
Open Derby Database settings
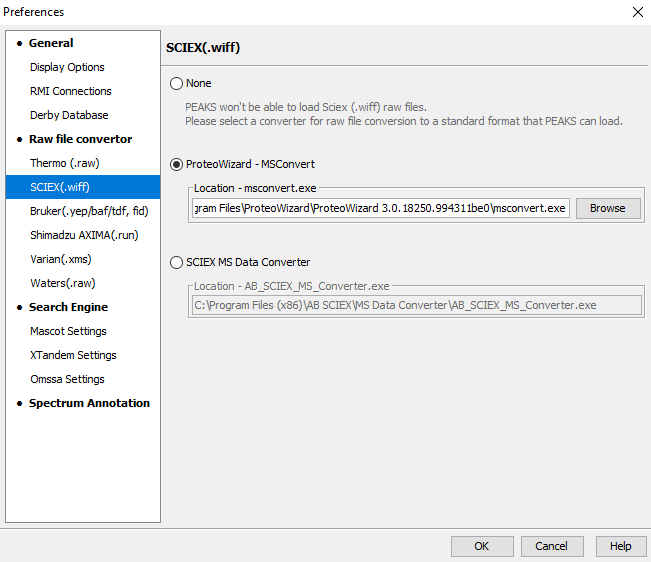point(69,115)
